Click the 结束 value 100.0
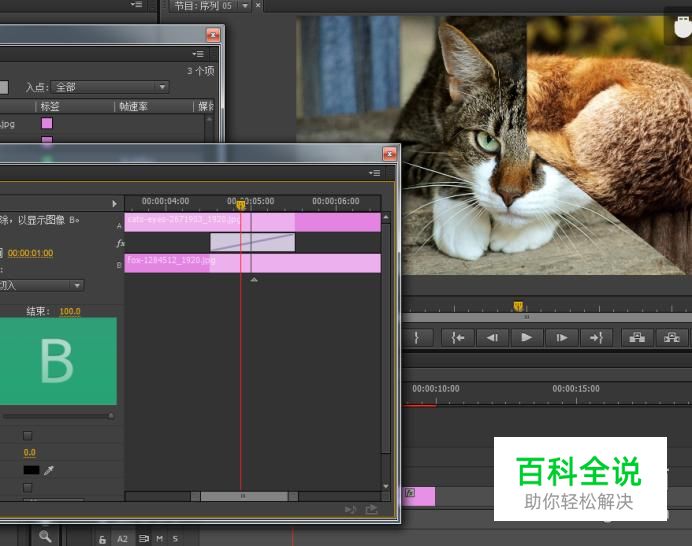The height and width of the screenshot is (546, 692). (x=70, y=311)
